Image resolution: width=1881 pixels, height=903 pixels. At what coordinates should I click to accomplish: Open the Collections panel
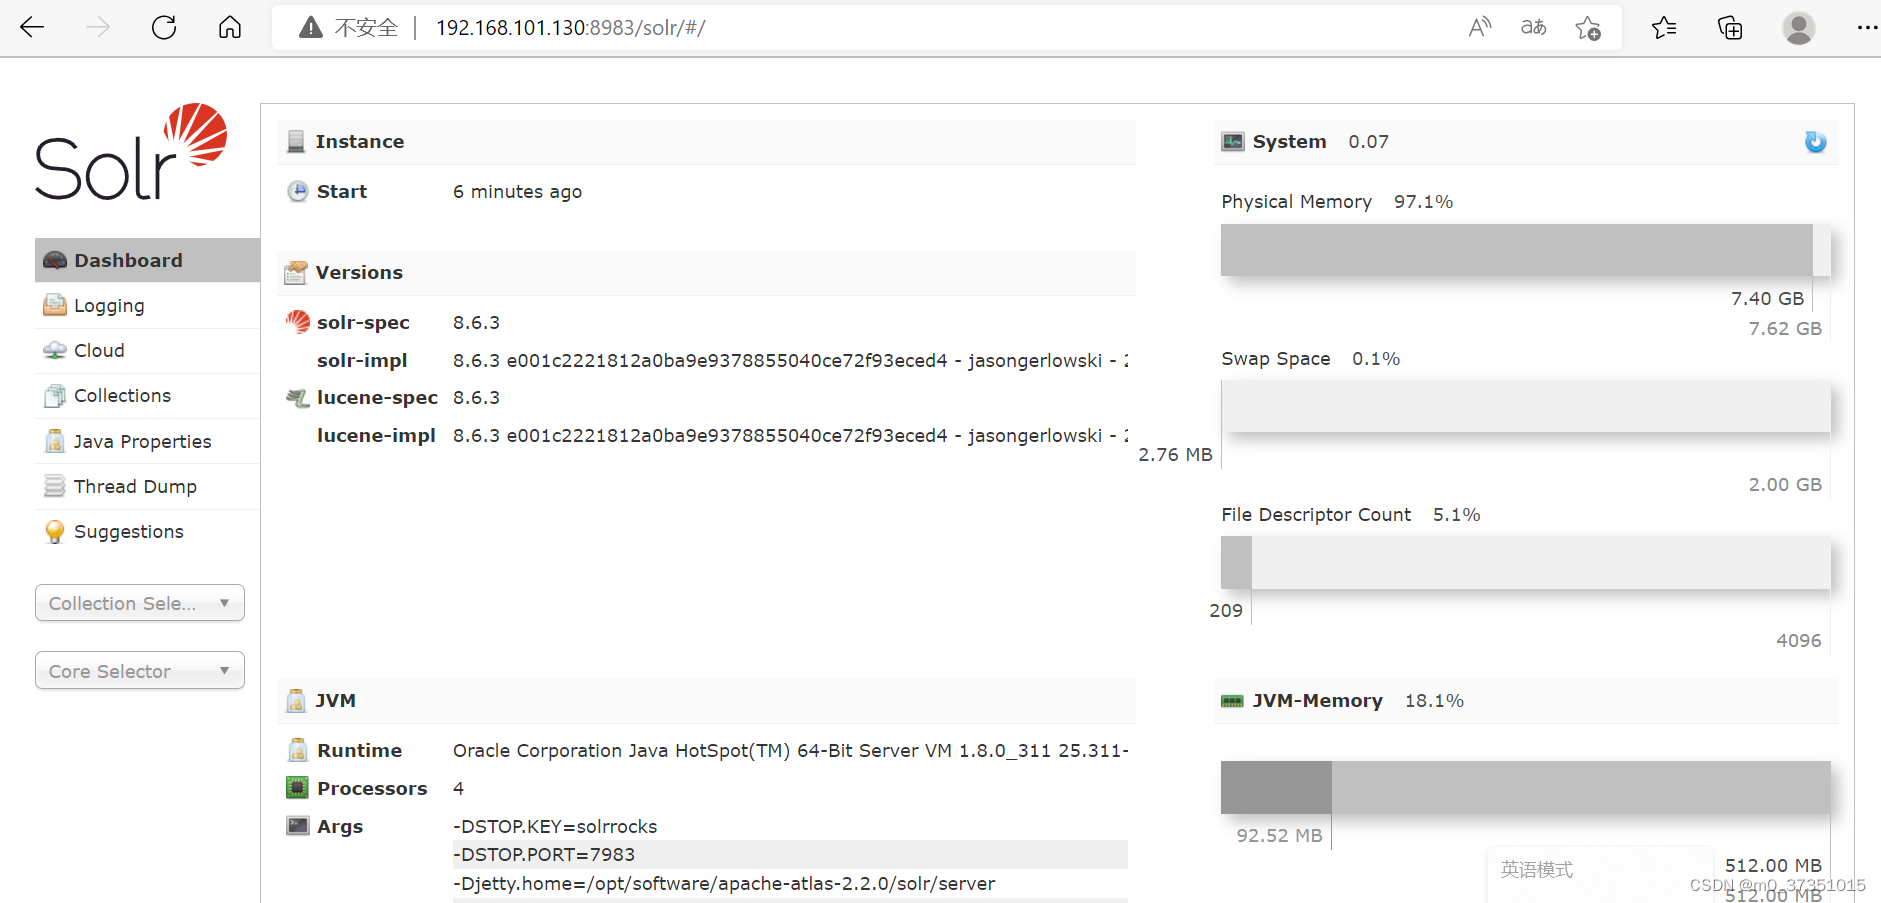pyautogui.click(x=122, y=395)
